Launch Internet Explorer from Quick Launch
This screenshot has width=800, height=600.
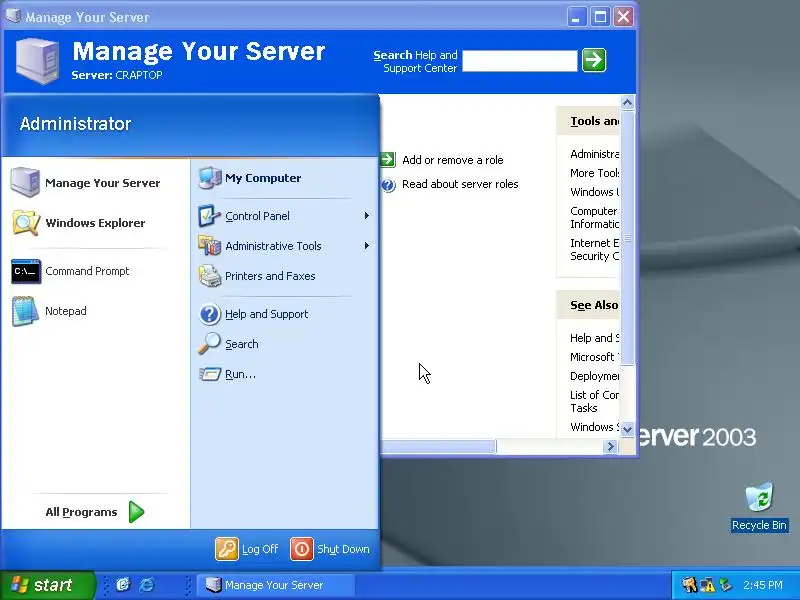pos(147,585)
